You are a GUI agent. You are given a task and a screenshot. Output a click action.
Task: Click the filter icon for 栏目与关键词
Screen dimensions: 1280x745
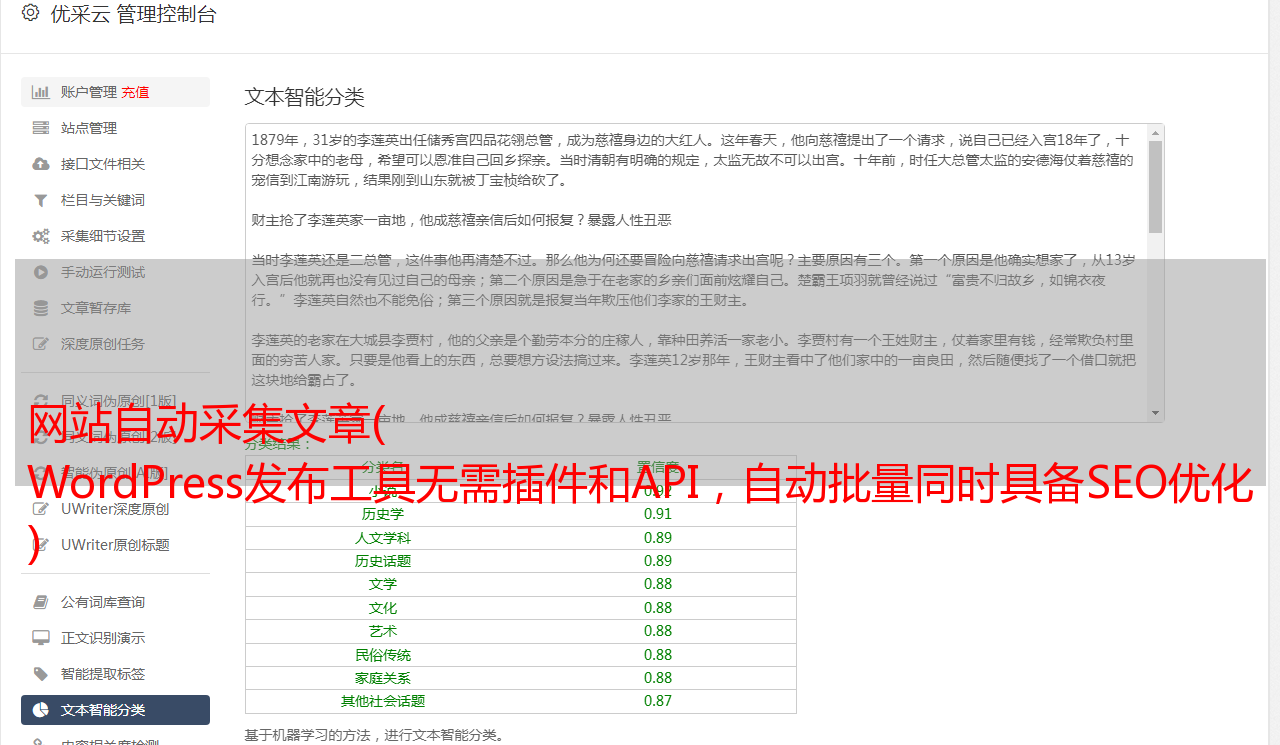coord(41,200)
